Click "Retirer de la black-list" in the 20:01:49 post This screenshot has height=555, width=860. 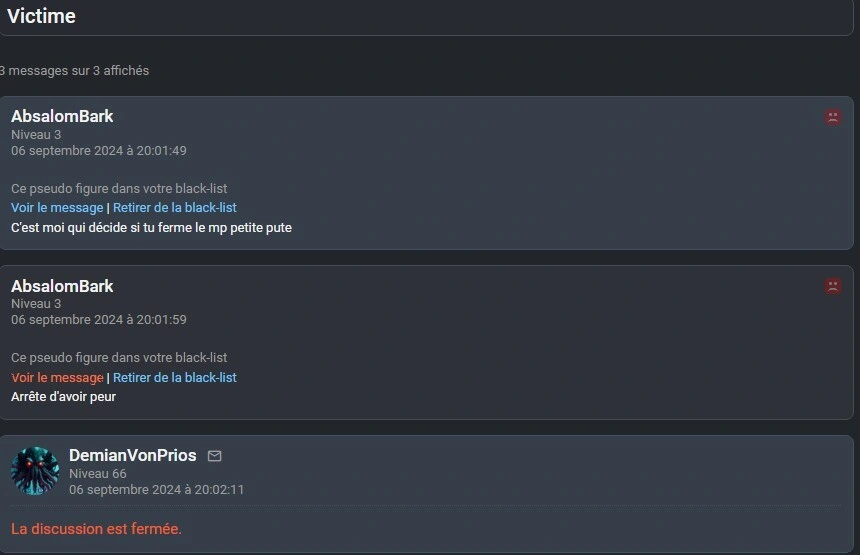174,208
